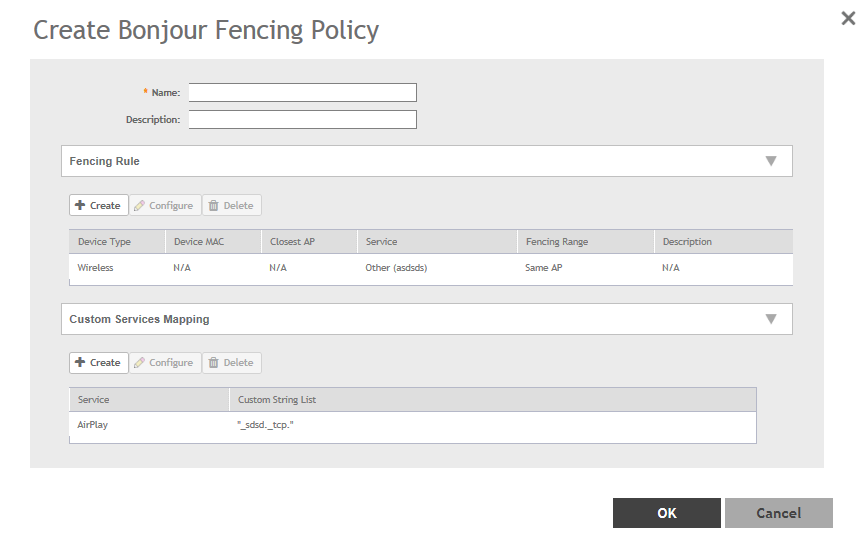Configure the selected custom service mapping

coord(164,362)
